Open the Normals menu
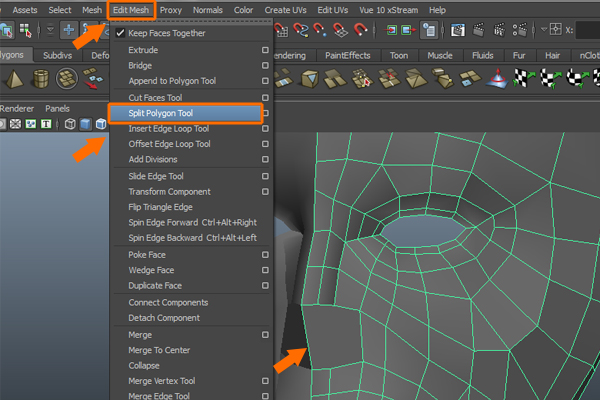The width and height of the screenshot is (600, 400). pos(208,9)
